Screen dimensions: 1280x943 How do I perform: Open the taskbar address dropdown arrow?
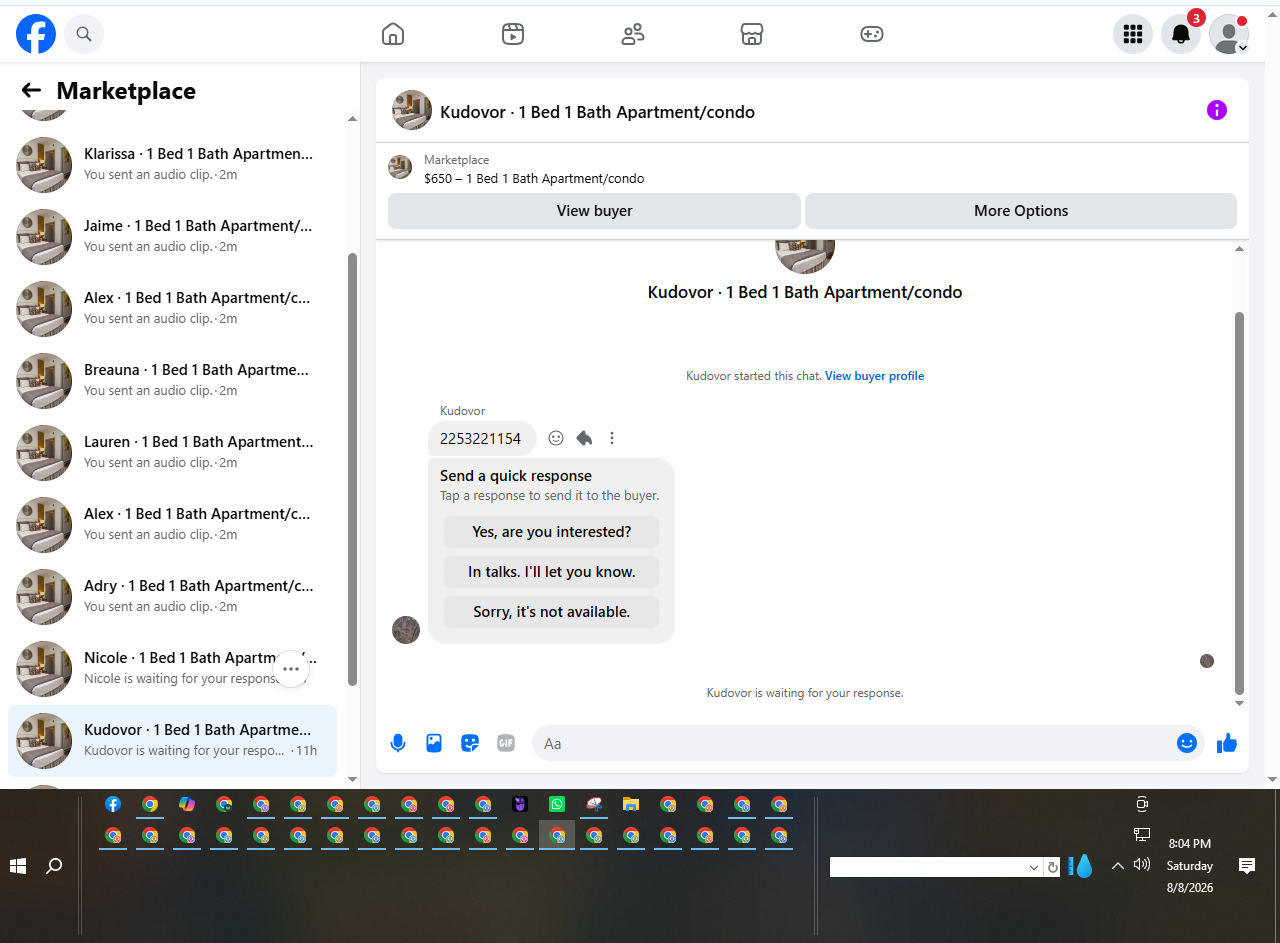click(1034, 867)
